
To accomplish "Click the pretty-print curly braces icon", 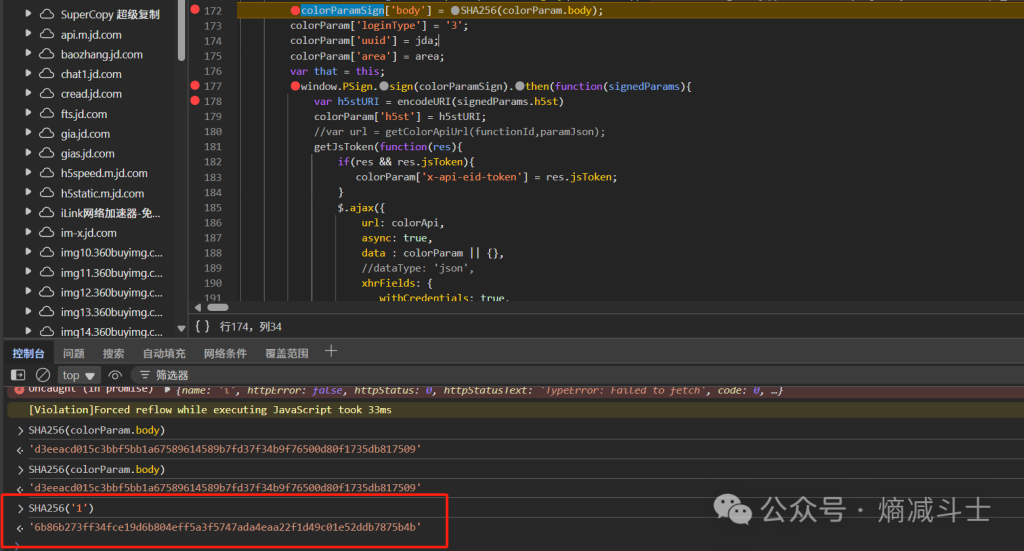I will click(203, 326).
